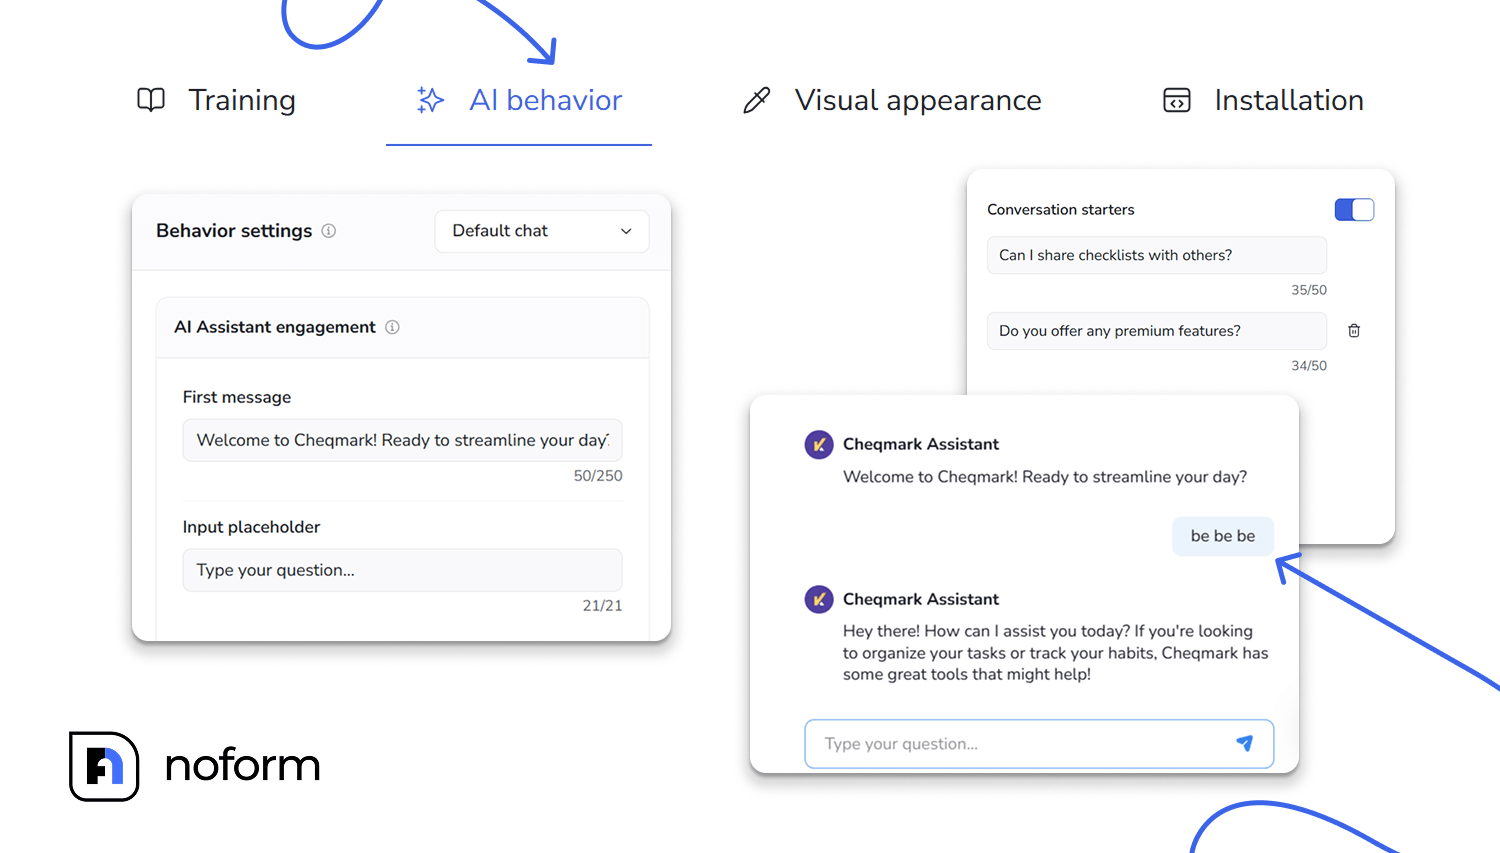The height and width of the screenshot is (853, 1500).
Task: Open the Installation tab
Action: tap(1288, 99)
